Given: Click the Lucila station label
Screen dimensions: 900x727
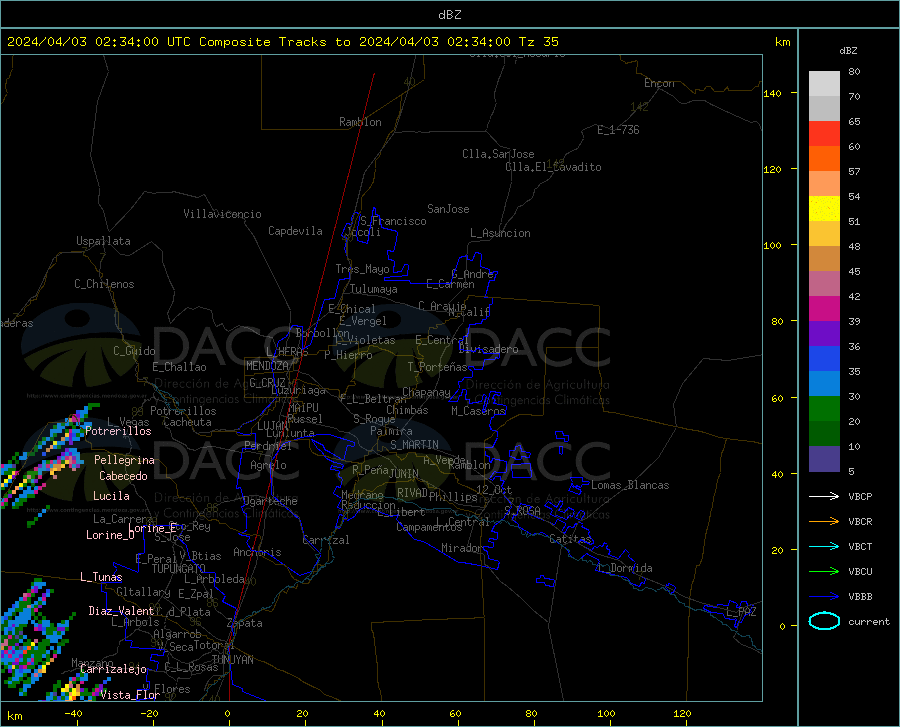Looking at the screenshot, I should 111,496.
